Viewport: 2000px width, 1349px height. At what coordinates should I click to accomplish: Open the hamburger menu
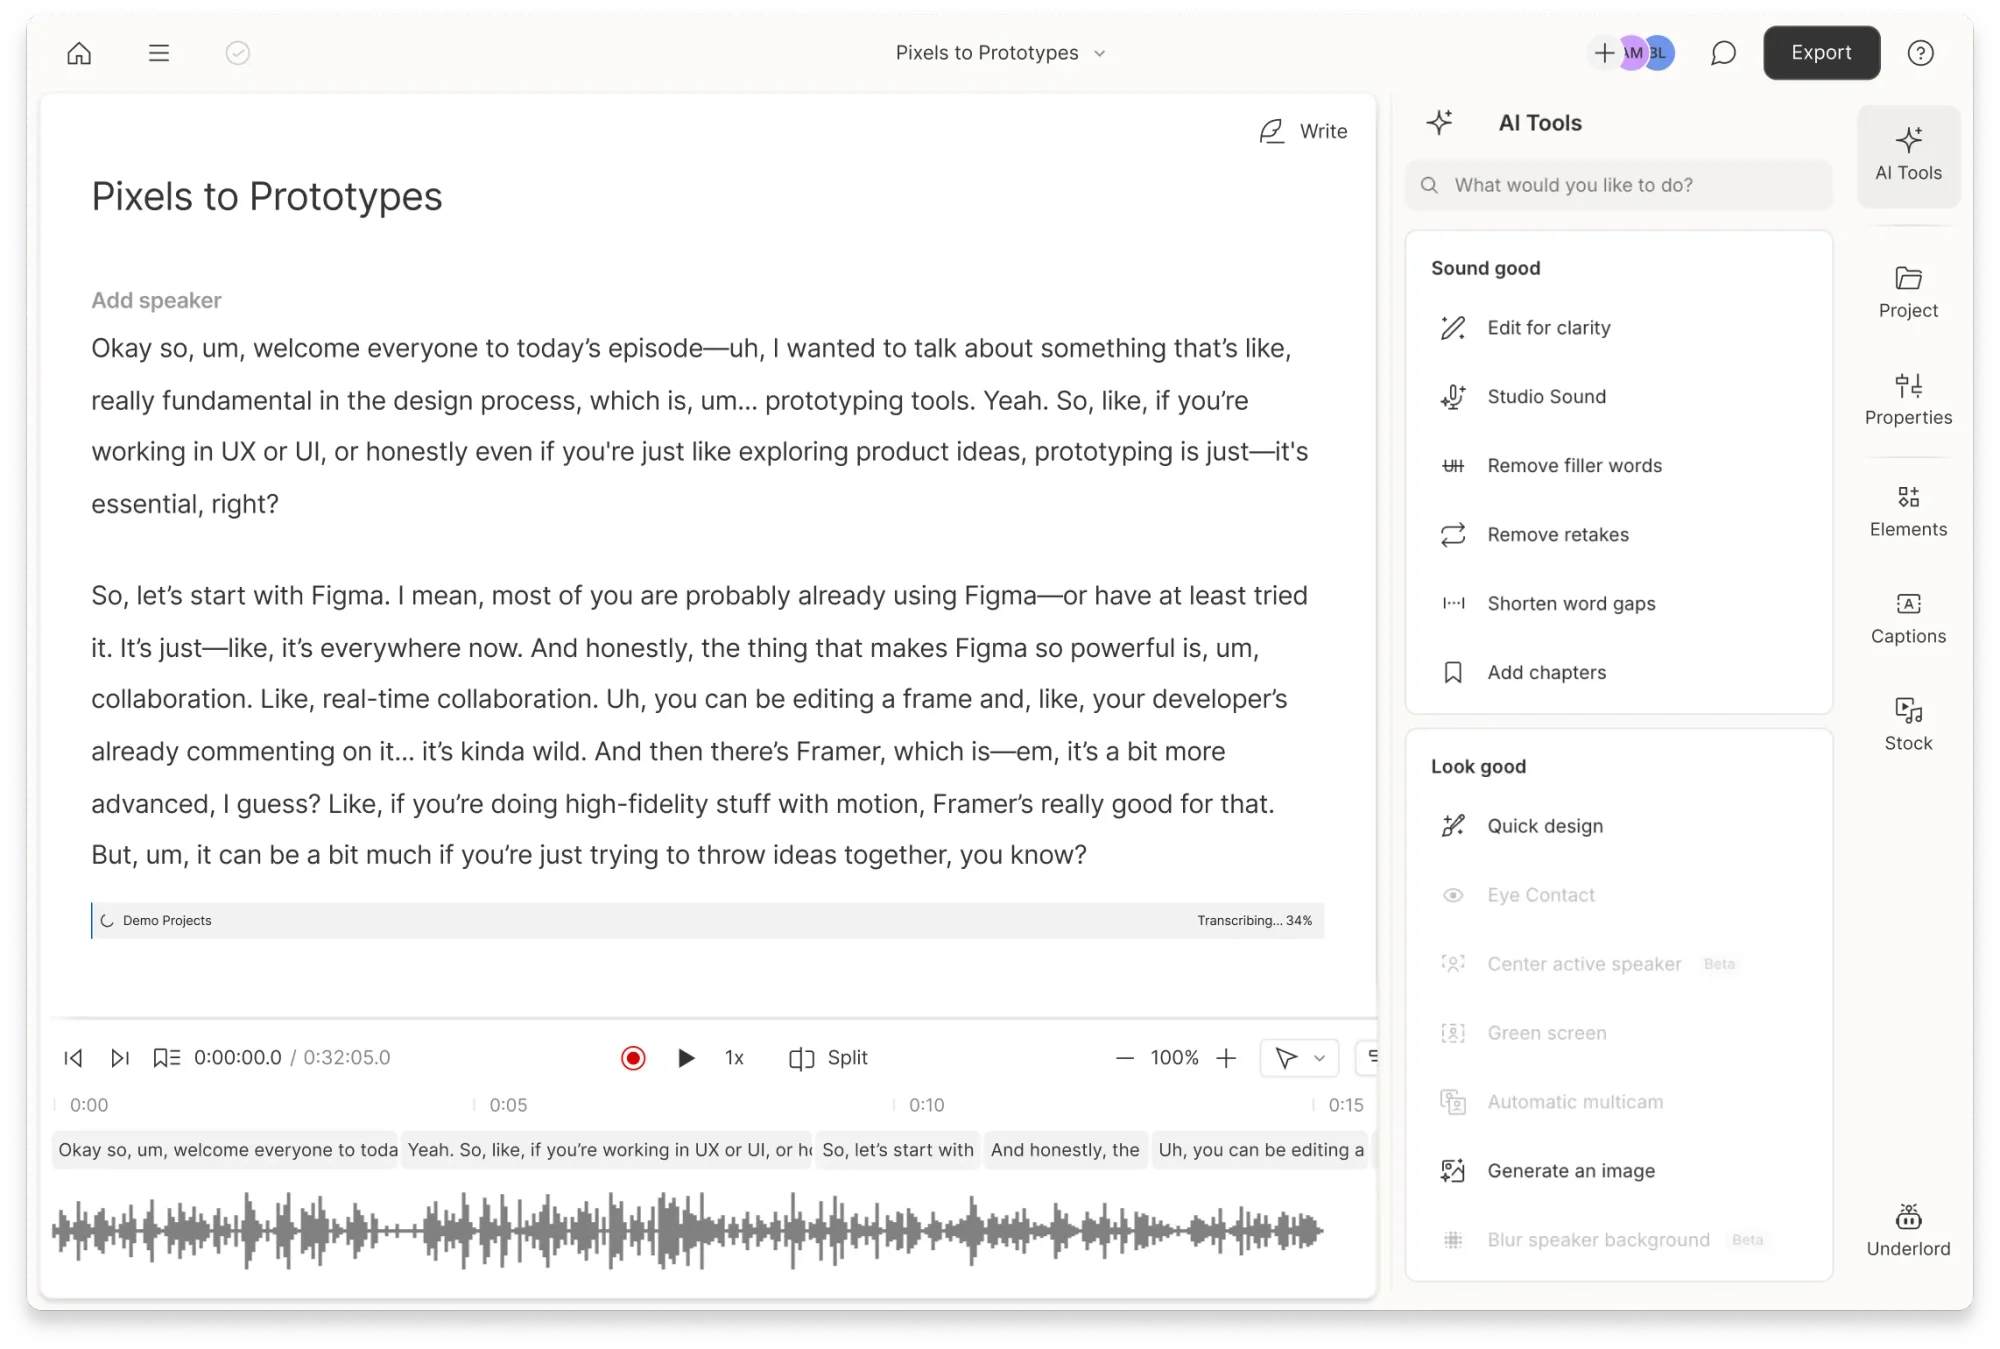coord(159,53)
